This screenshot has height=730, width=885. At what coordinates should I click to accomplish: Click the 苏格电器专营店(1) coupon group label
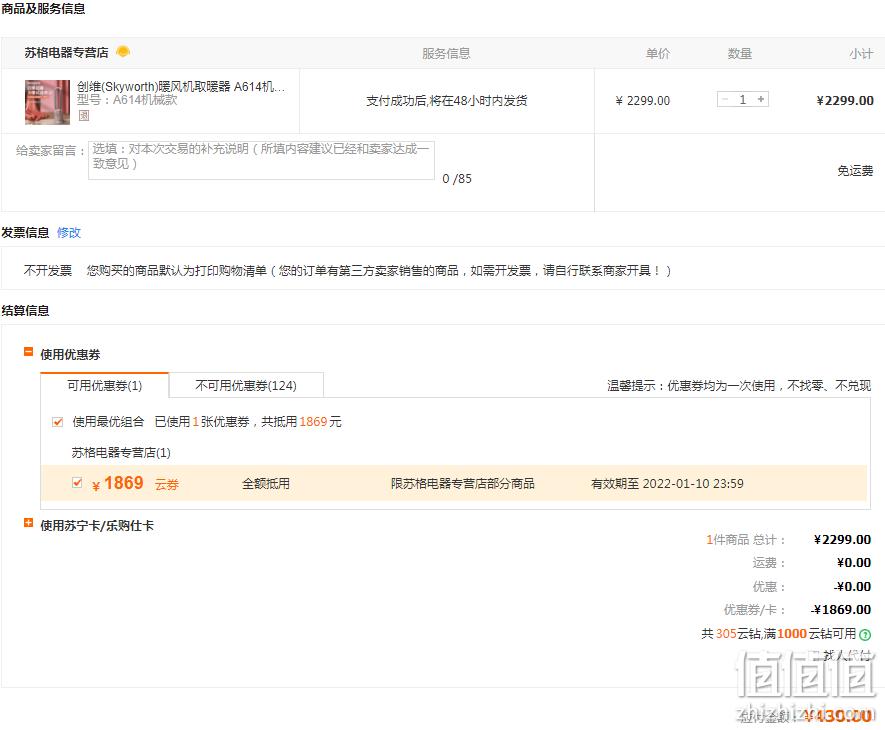coord(121,452)
